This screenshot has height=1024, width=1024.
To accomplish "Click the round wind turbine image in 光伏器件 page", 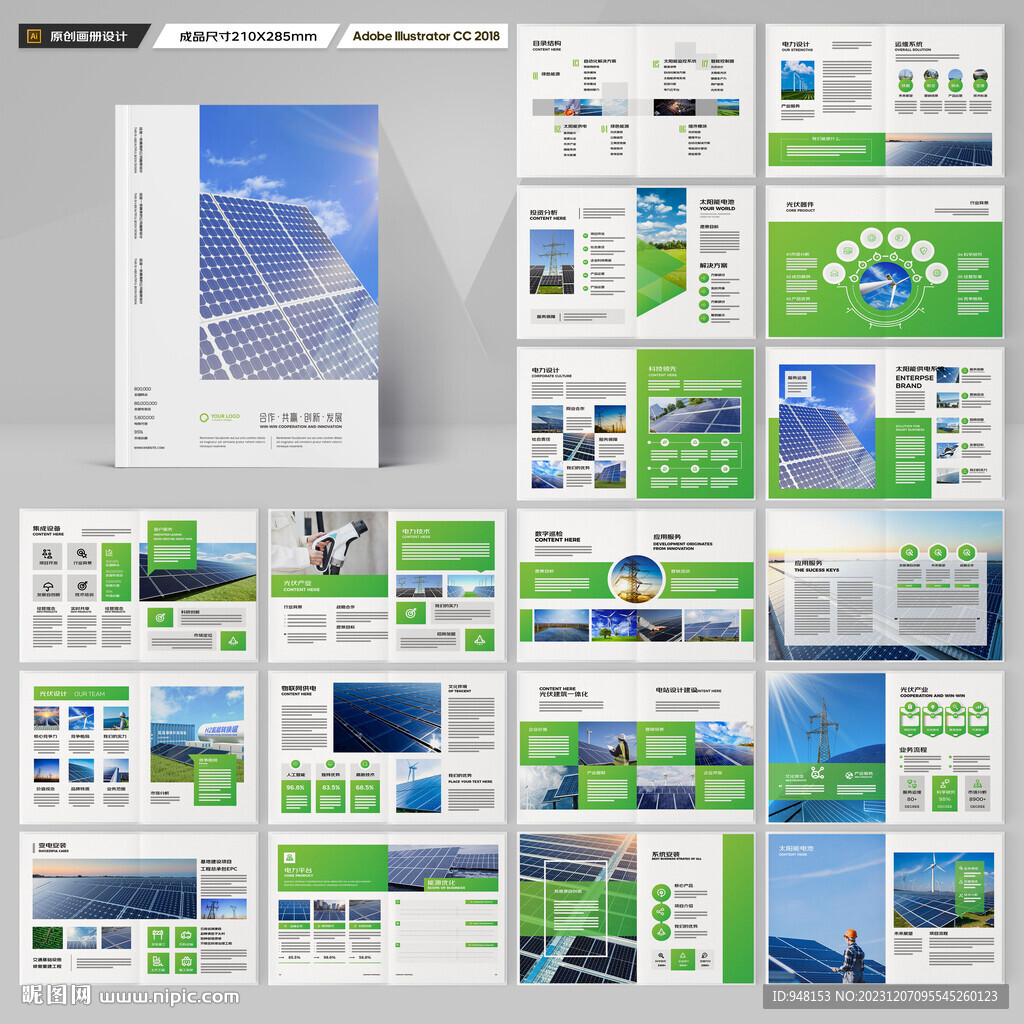I will point(885,283).
